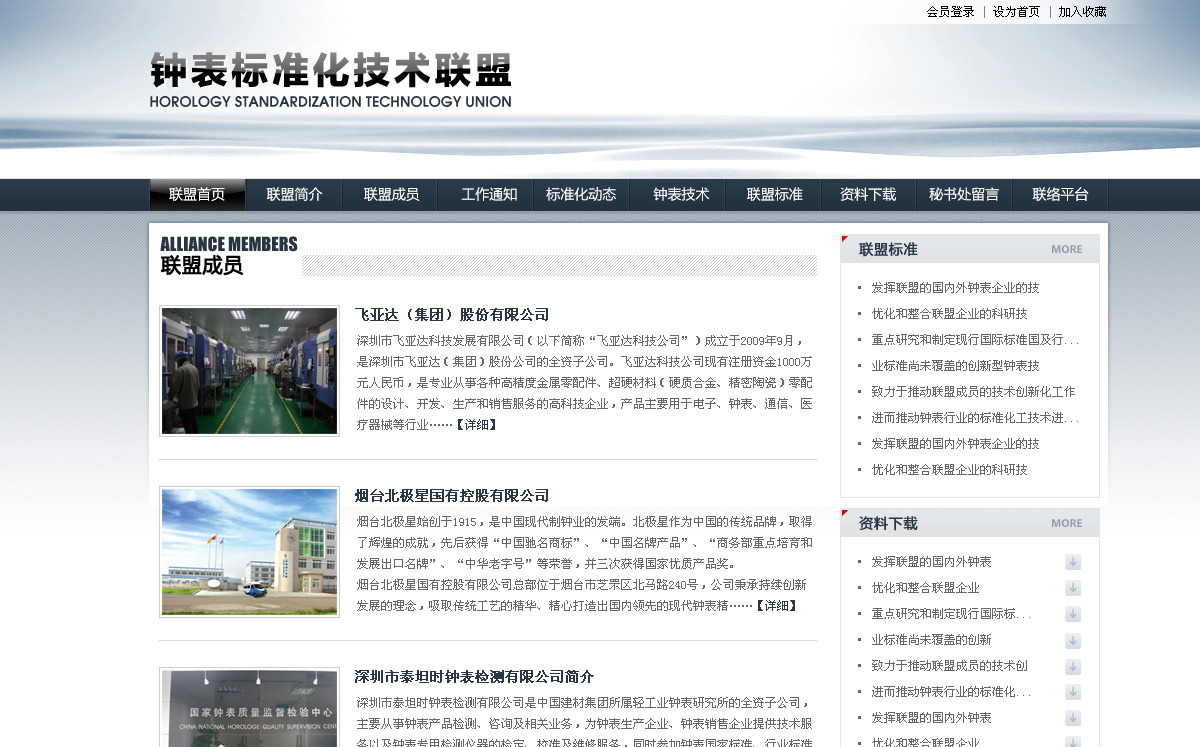Screen dimensions: 1200x747
Task: Open 飞亚达（集团）股份有限公司 title
Action: (x=452, y=315)
